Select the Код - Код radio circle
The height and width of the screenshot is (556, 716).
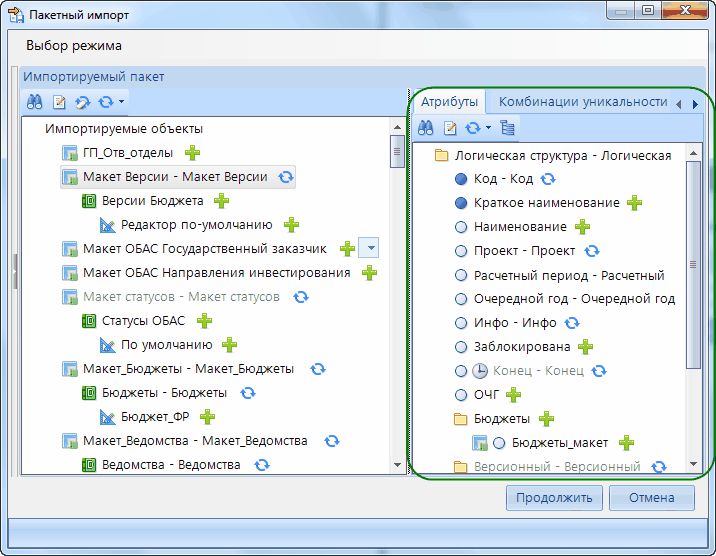461,179
